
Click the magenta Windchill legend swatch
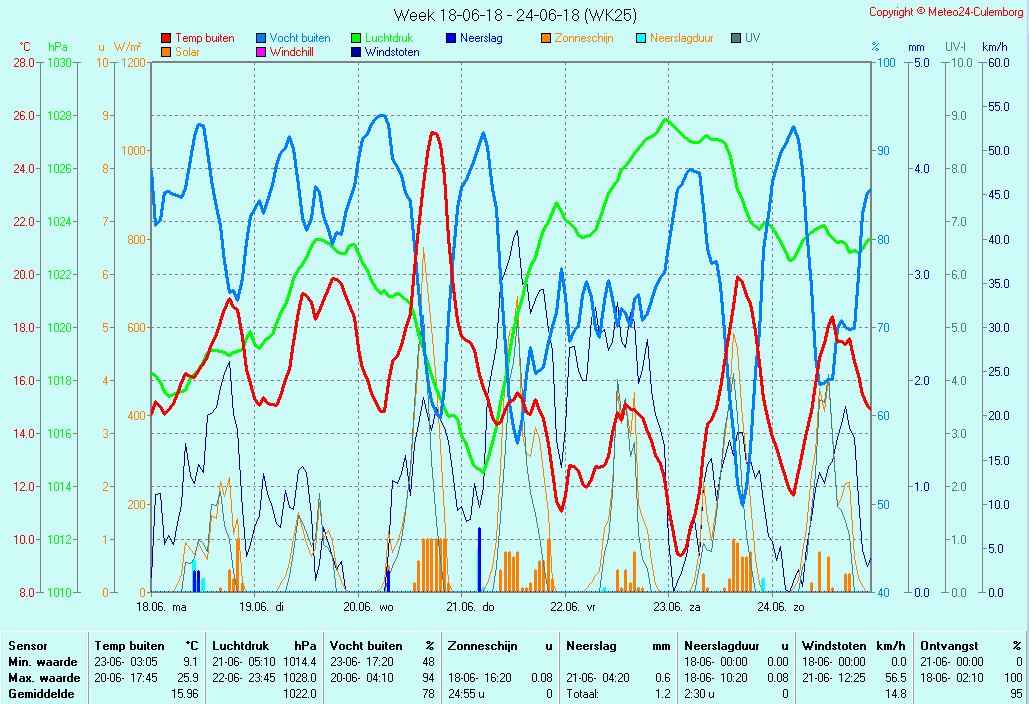pos(261,52)
